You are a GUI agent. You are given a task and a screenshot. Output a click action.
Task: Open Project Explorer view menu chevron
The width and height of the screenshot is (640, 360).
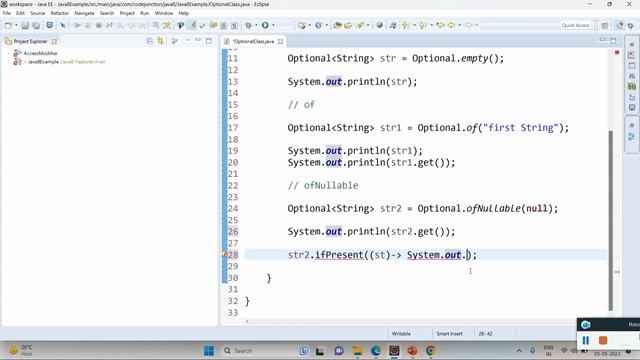(x=188, y=40)
